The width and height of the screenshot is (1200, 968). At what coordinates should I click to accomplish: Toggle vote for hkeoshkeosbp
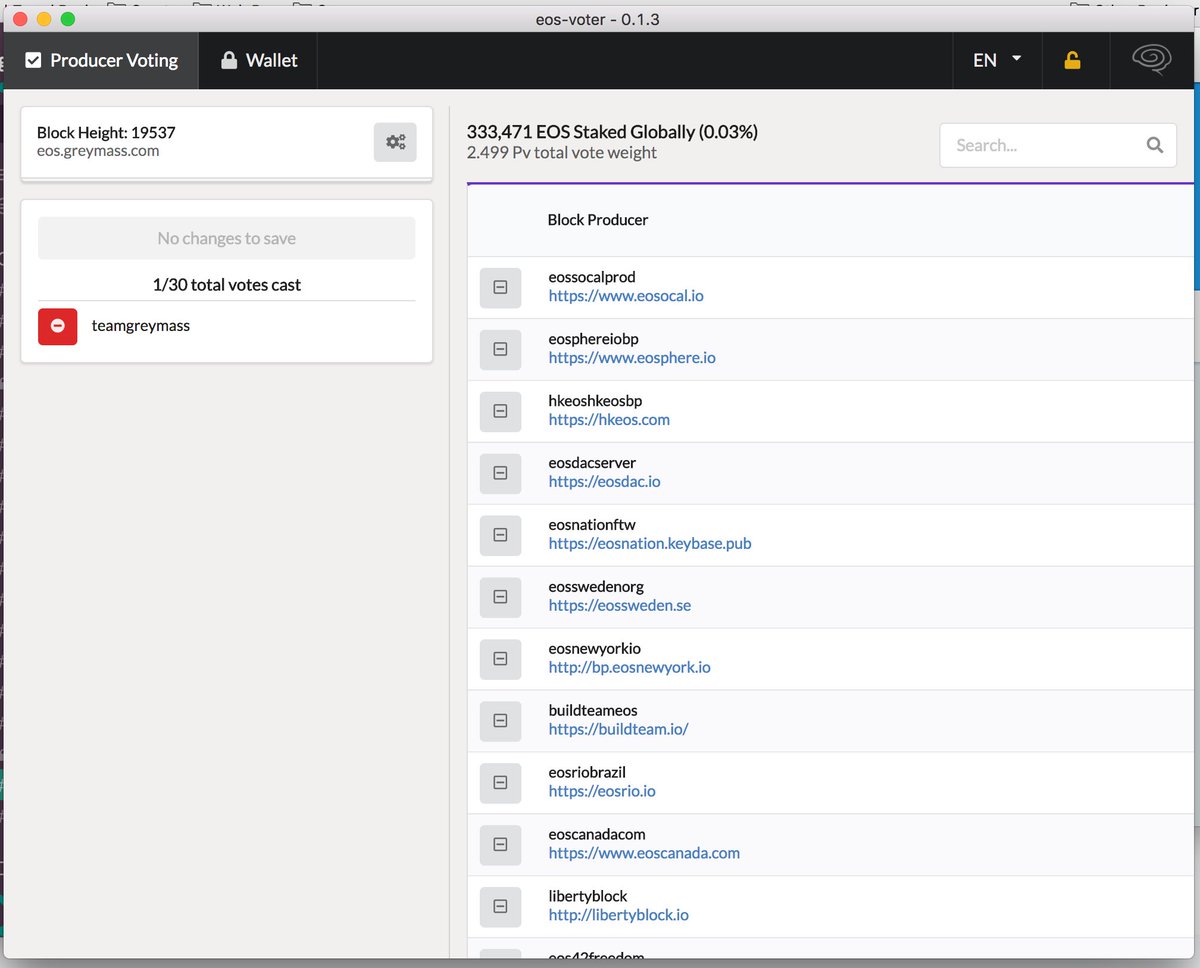point(500,411)
